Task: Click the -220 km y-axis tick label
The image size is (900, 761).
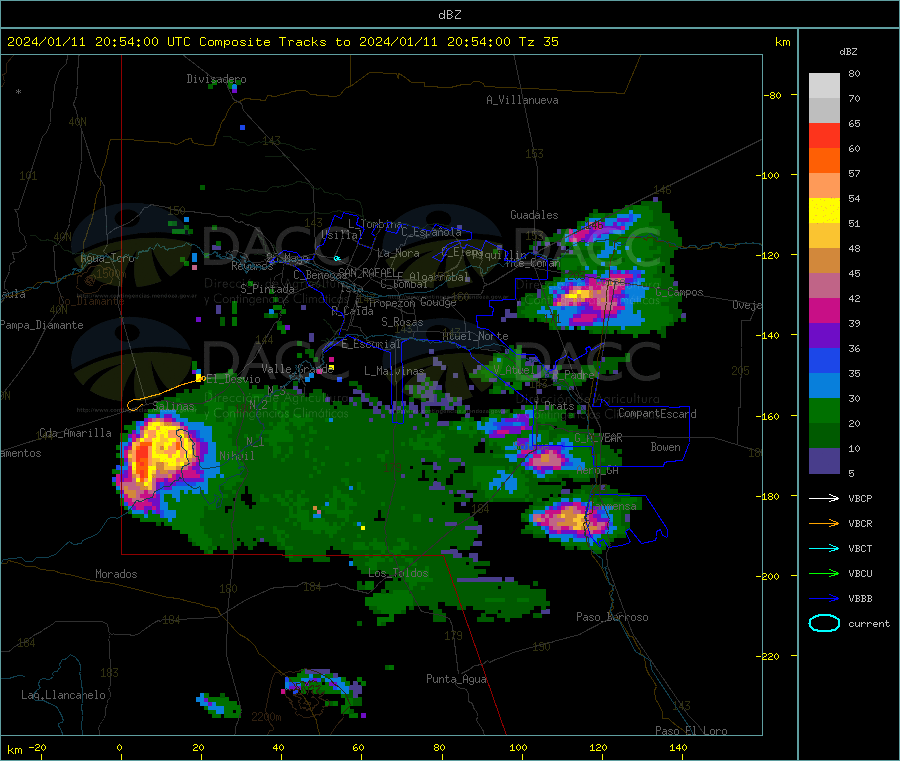Action: point(767,657)
